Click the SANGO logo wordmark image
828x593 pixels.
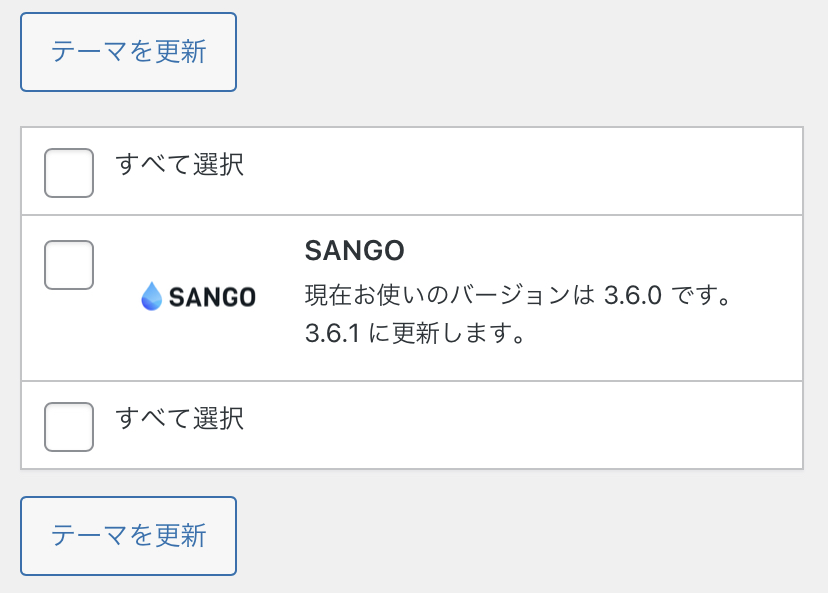coord(199,296)
